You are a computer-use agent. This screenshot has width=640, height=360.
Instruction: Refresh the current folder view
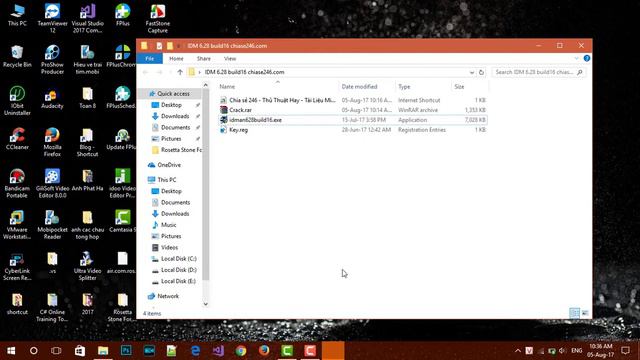point(481,72)
